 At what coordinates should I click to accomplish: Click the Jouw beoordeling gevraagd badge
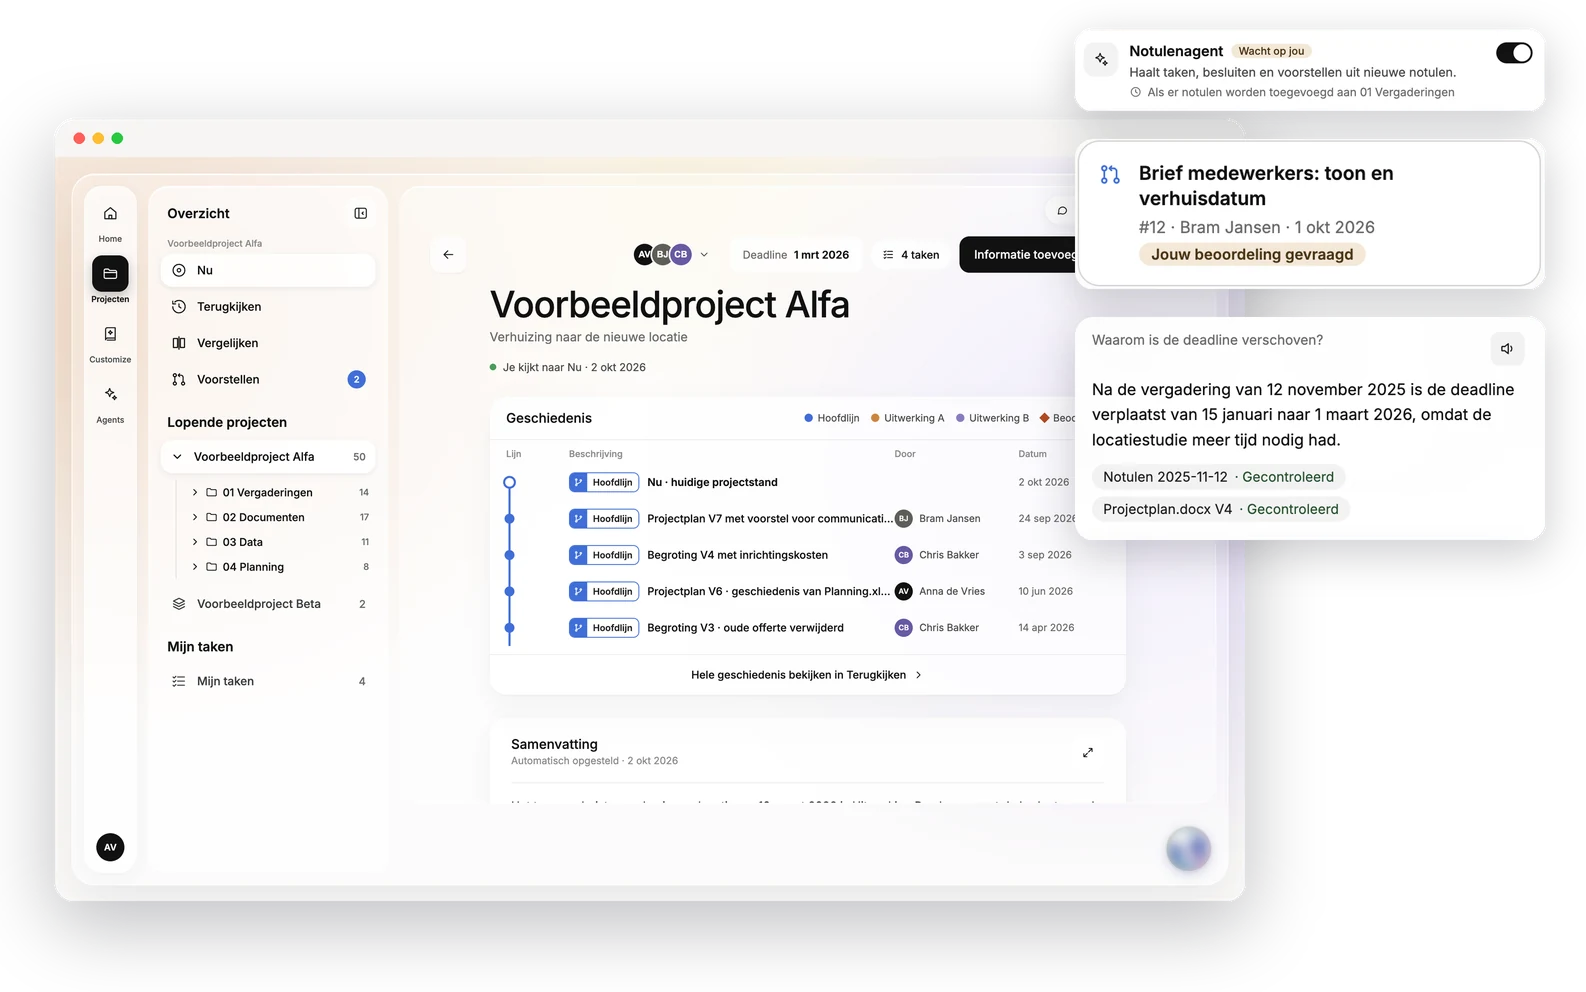point(1252,254)
